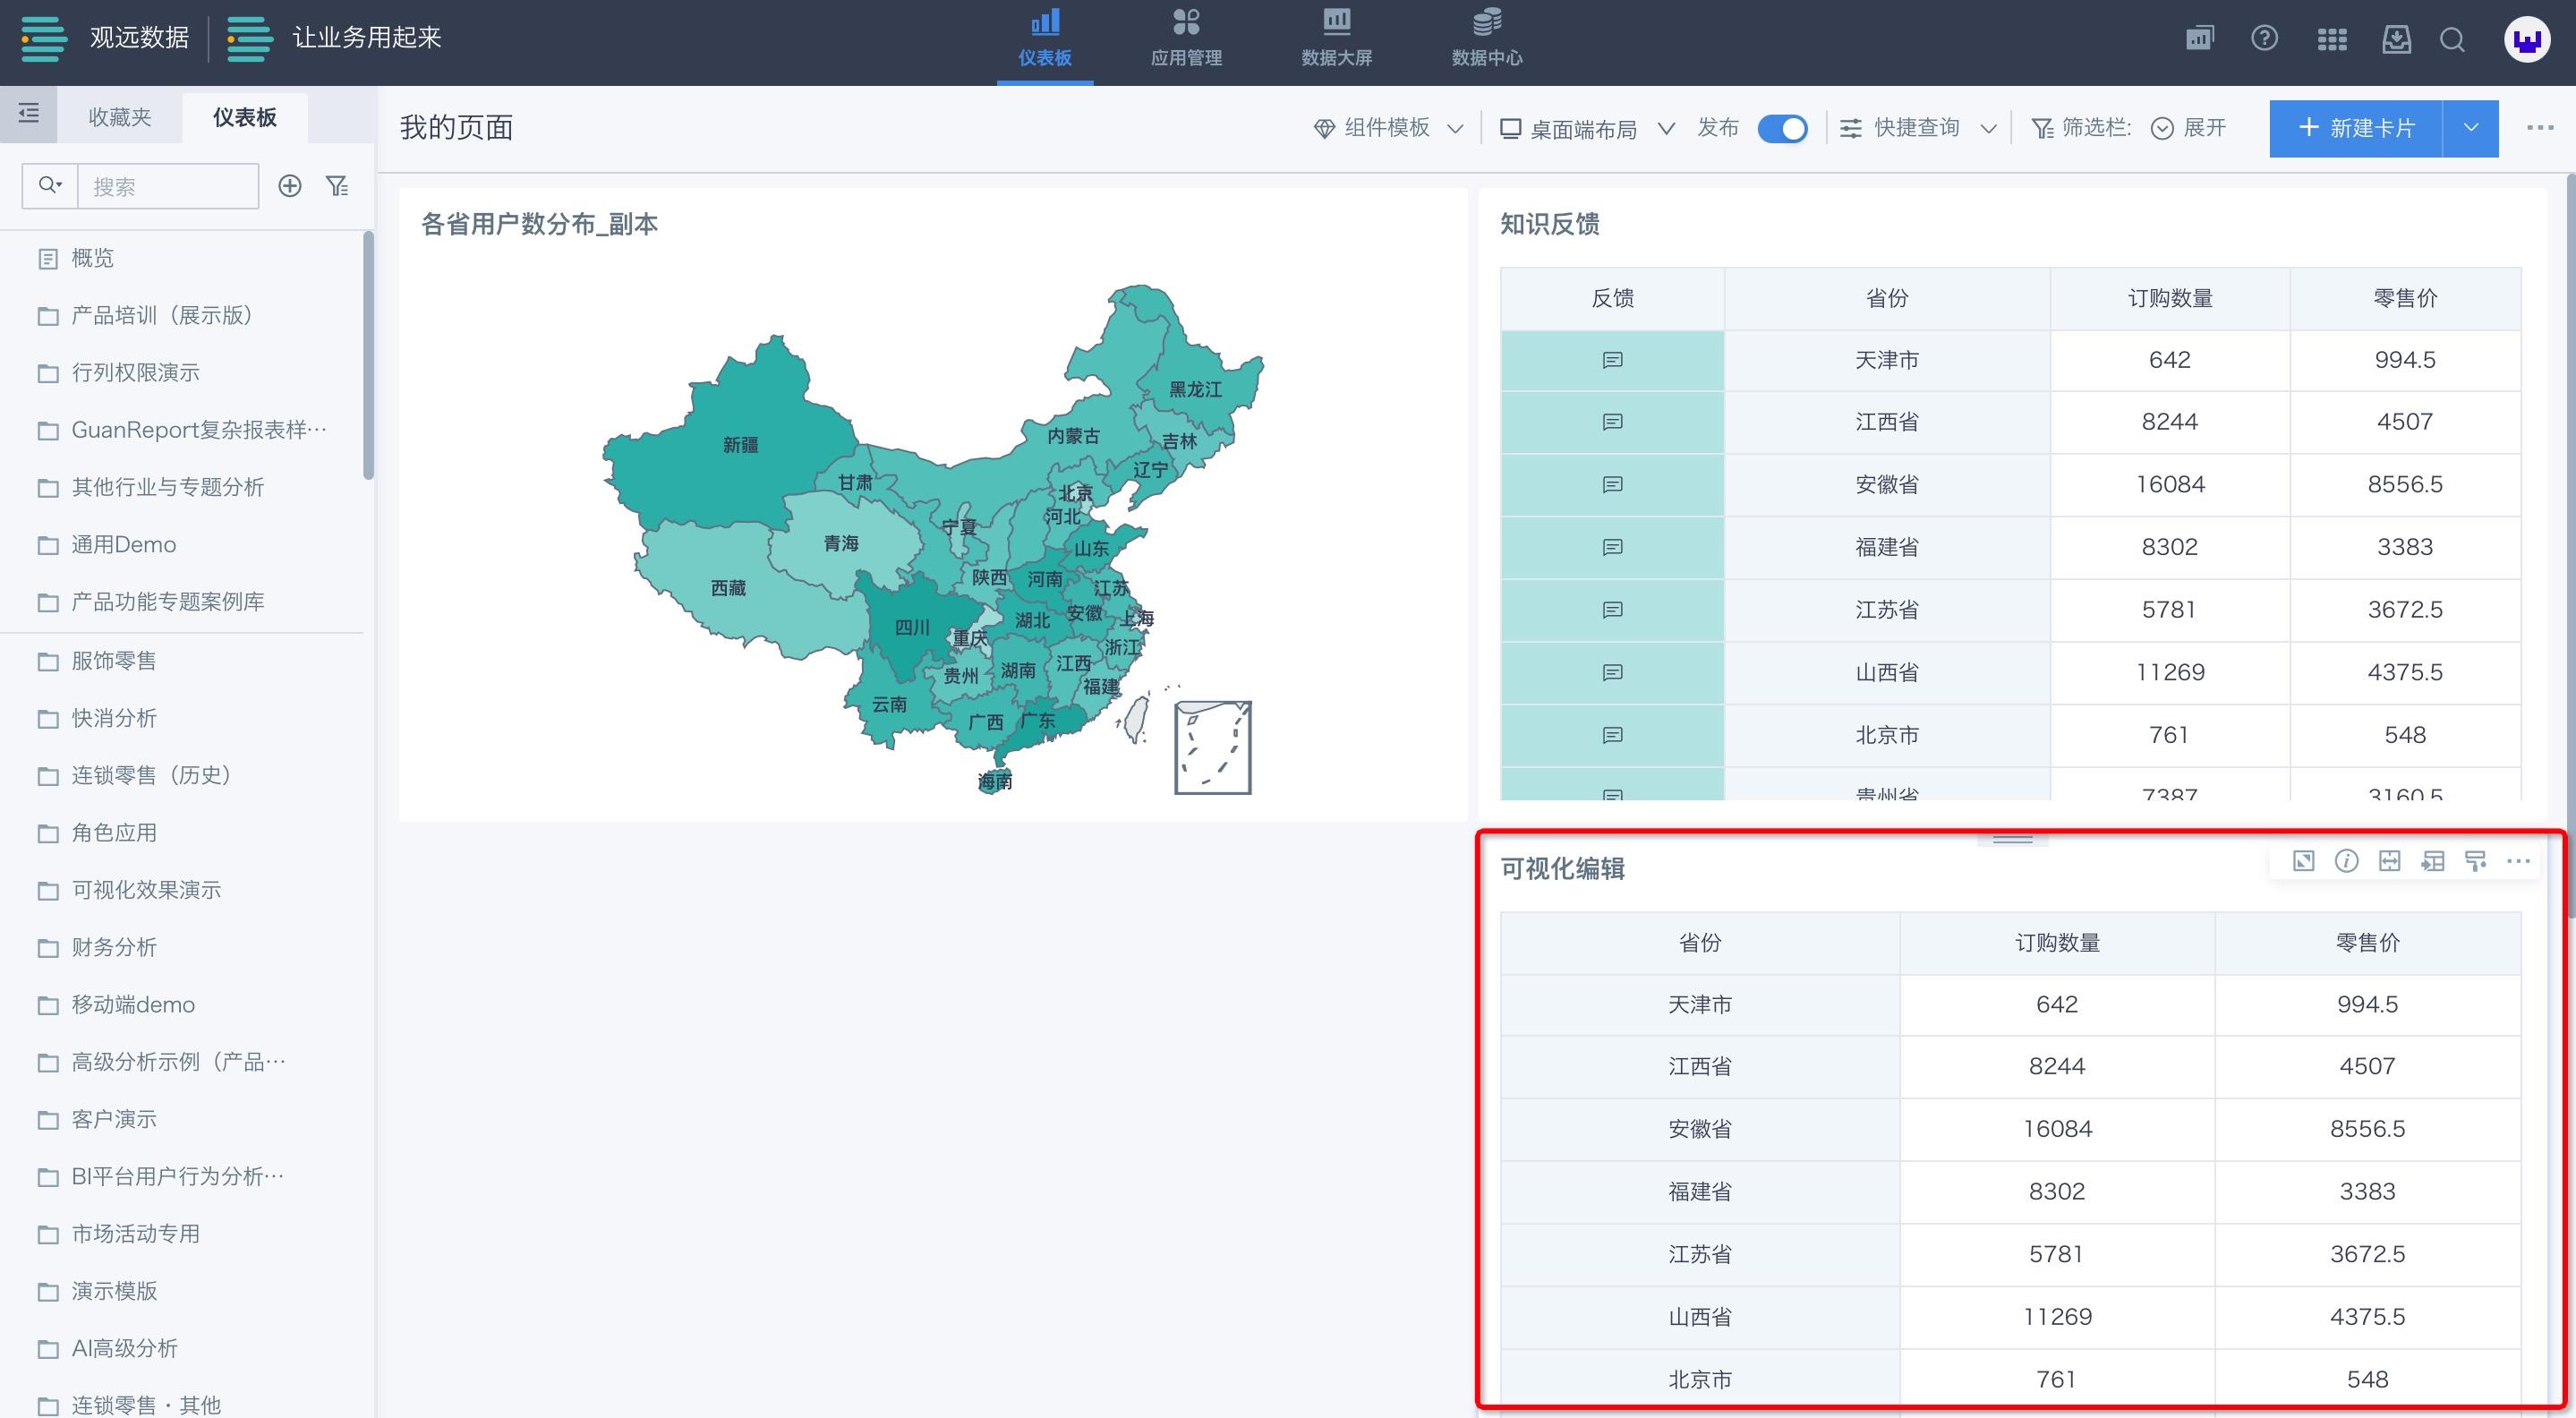Add a new dashboard item with plus icon
This screenshot has height=1418, width=2576.
click(x=289, y=186)
